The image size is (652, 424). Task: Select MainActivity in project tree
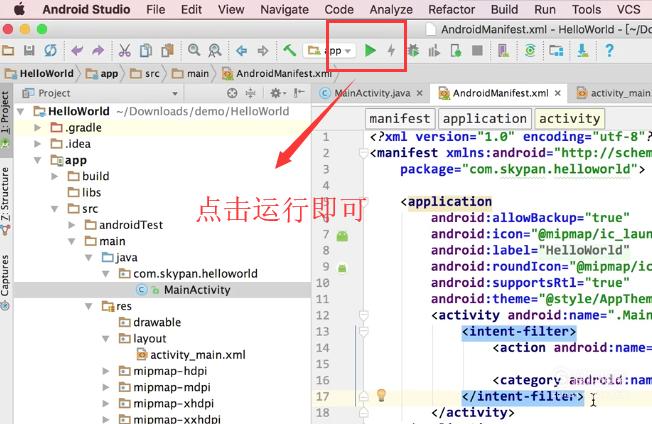click(162, 290)
